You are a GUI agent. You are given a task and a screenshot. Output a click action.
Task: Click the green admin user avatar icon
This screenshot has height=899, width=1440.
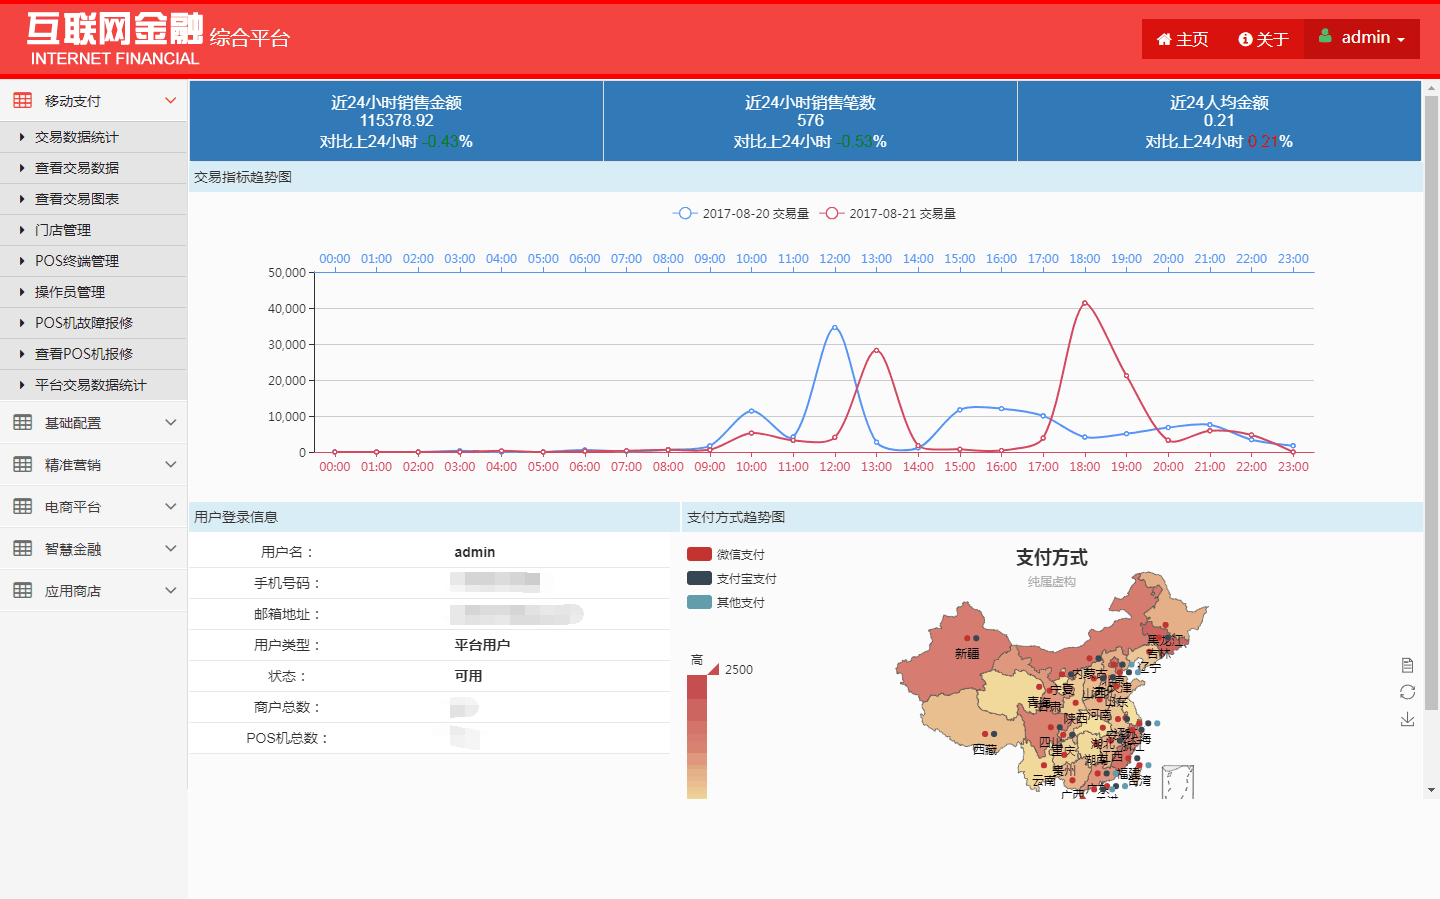pos(1325,37)
